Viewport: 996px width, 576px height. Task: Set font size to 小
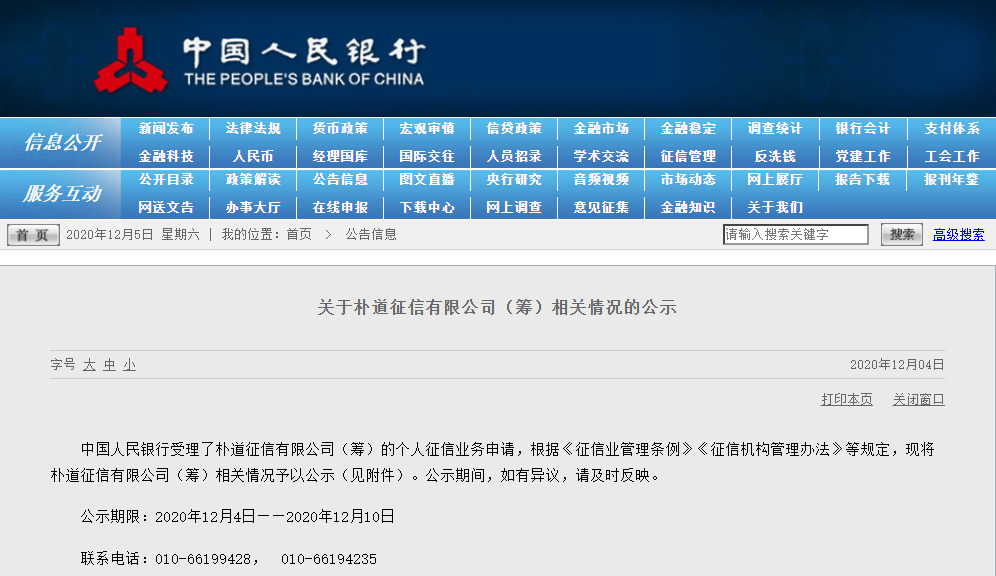(x=130, y=365)
